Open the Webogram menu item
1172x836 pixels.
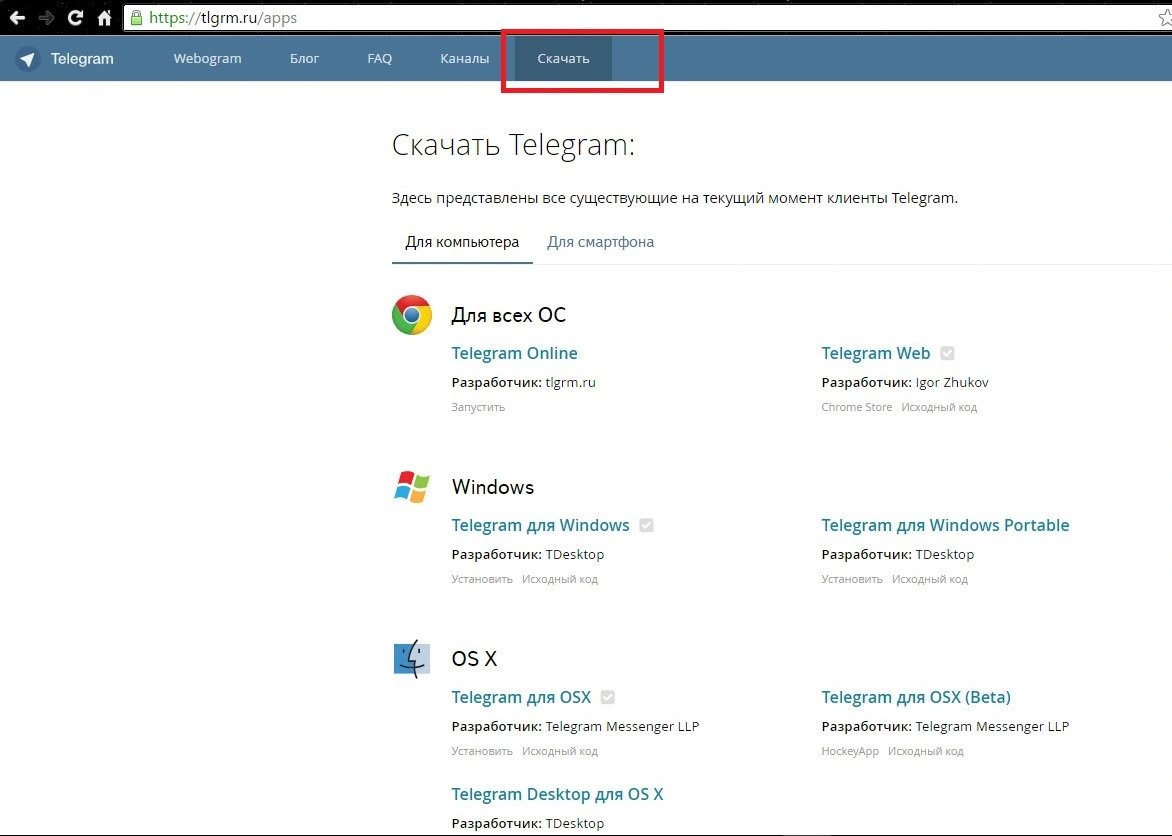pyautogui.click(x=207, y=58)
